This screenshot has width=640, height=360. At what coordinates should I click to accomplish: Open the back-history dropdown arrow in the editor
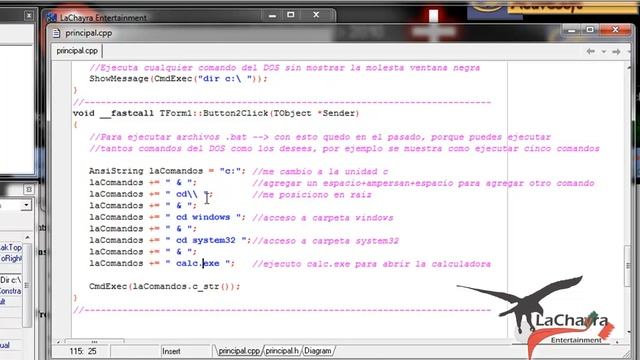pyautogui.click(x=603, y=52)
